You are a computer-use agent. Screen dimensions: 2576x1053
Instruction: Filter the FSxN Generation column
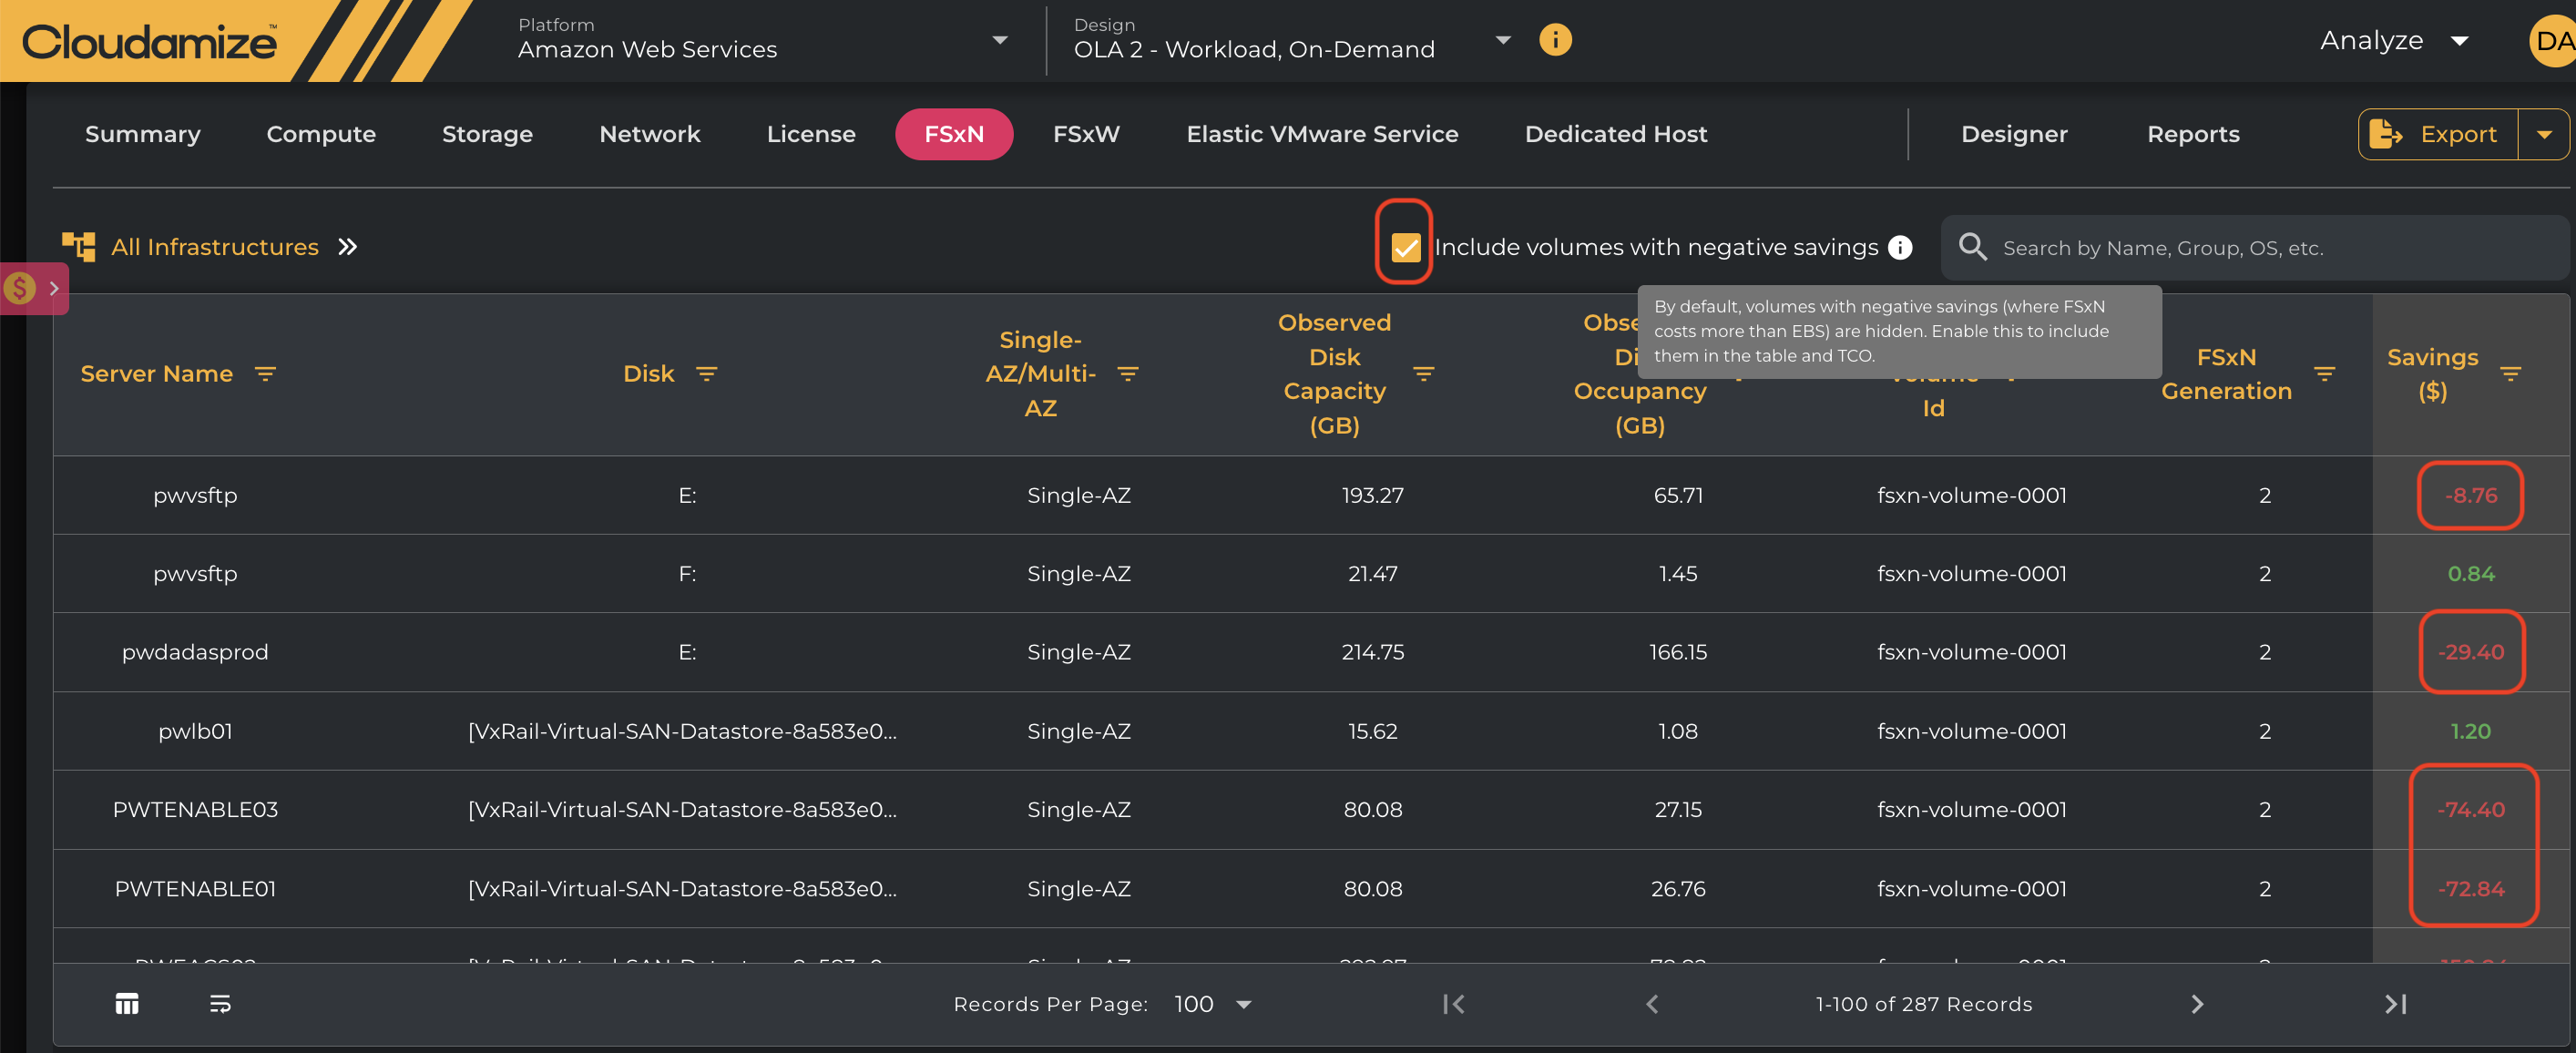click(2324, 374)
